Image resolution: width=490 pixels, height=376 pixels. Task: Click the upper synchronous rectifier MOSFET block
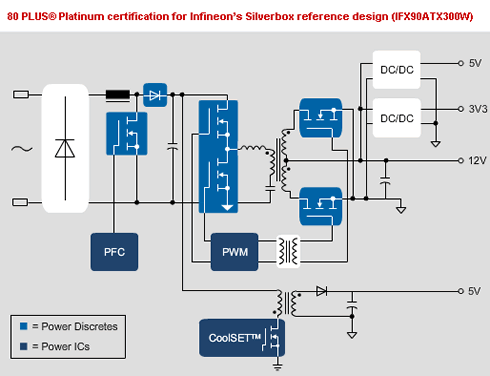tap(321, 118)
